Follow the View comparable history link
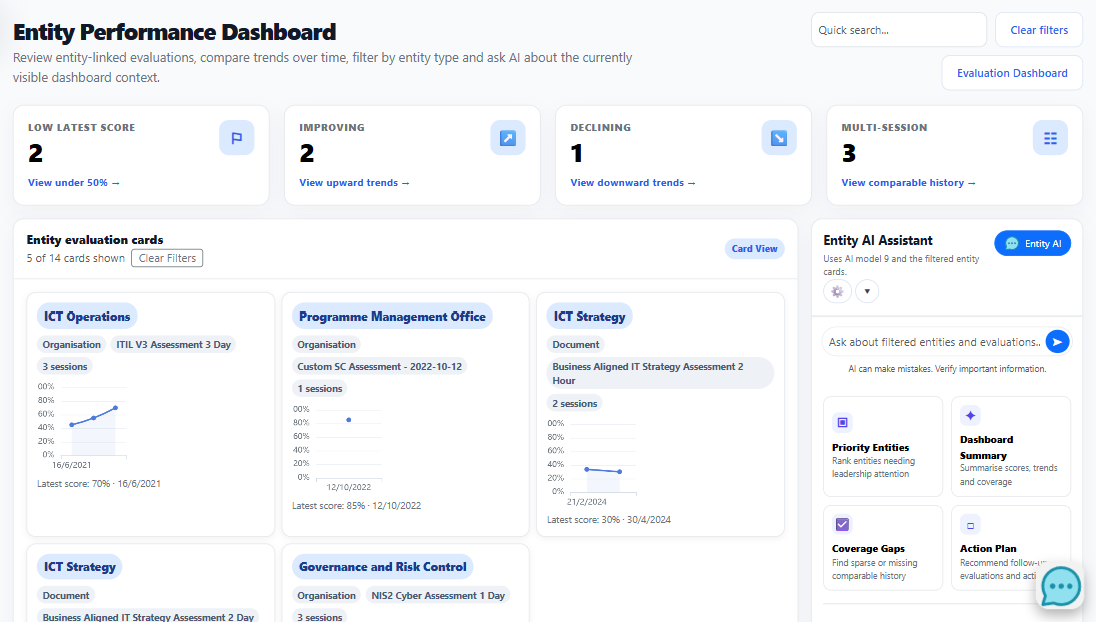 click(908, 182)
